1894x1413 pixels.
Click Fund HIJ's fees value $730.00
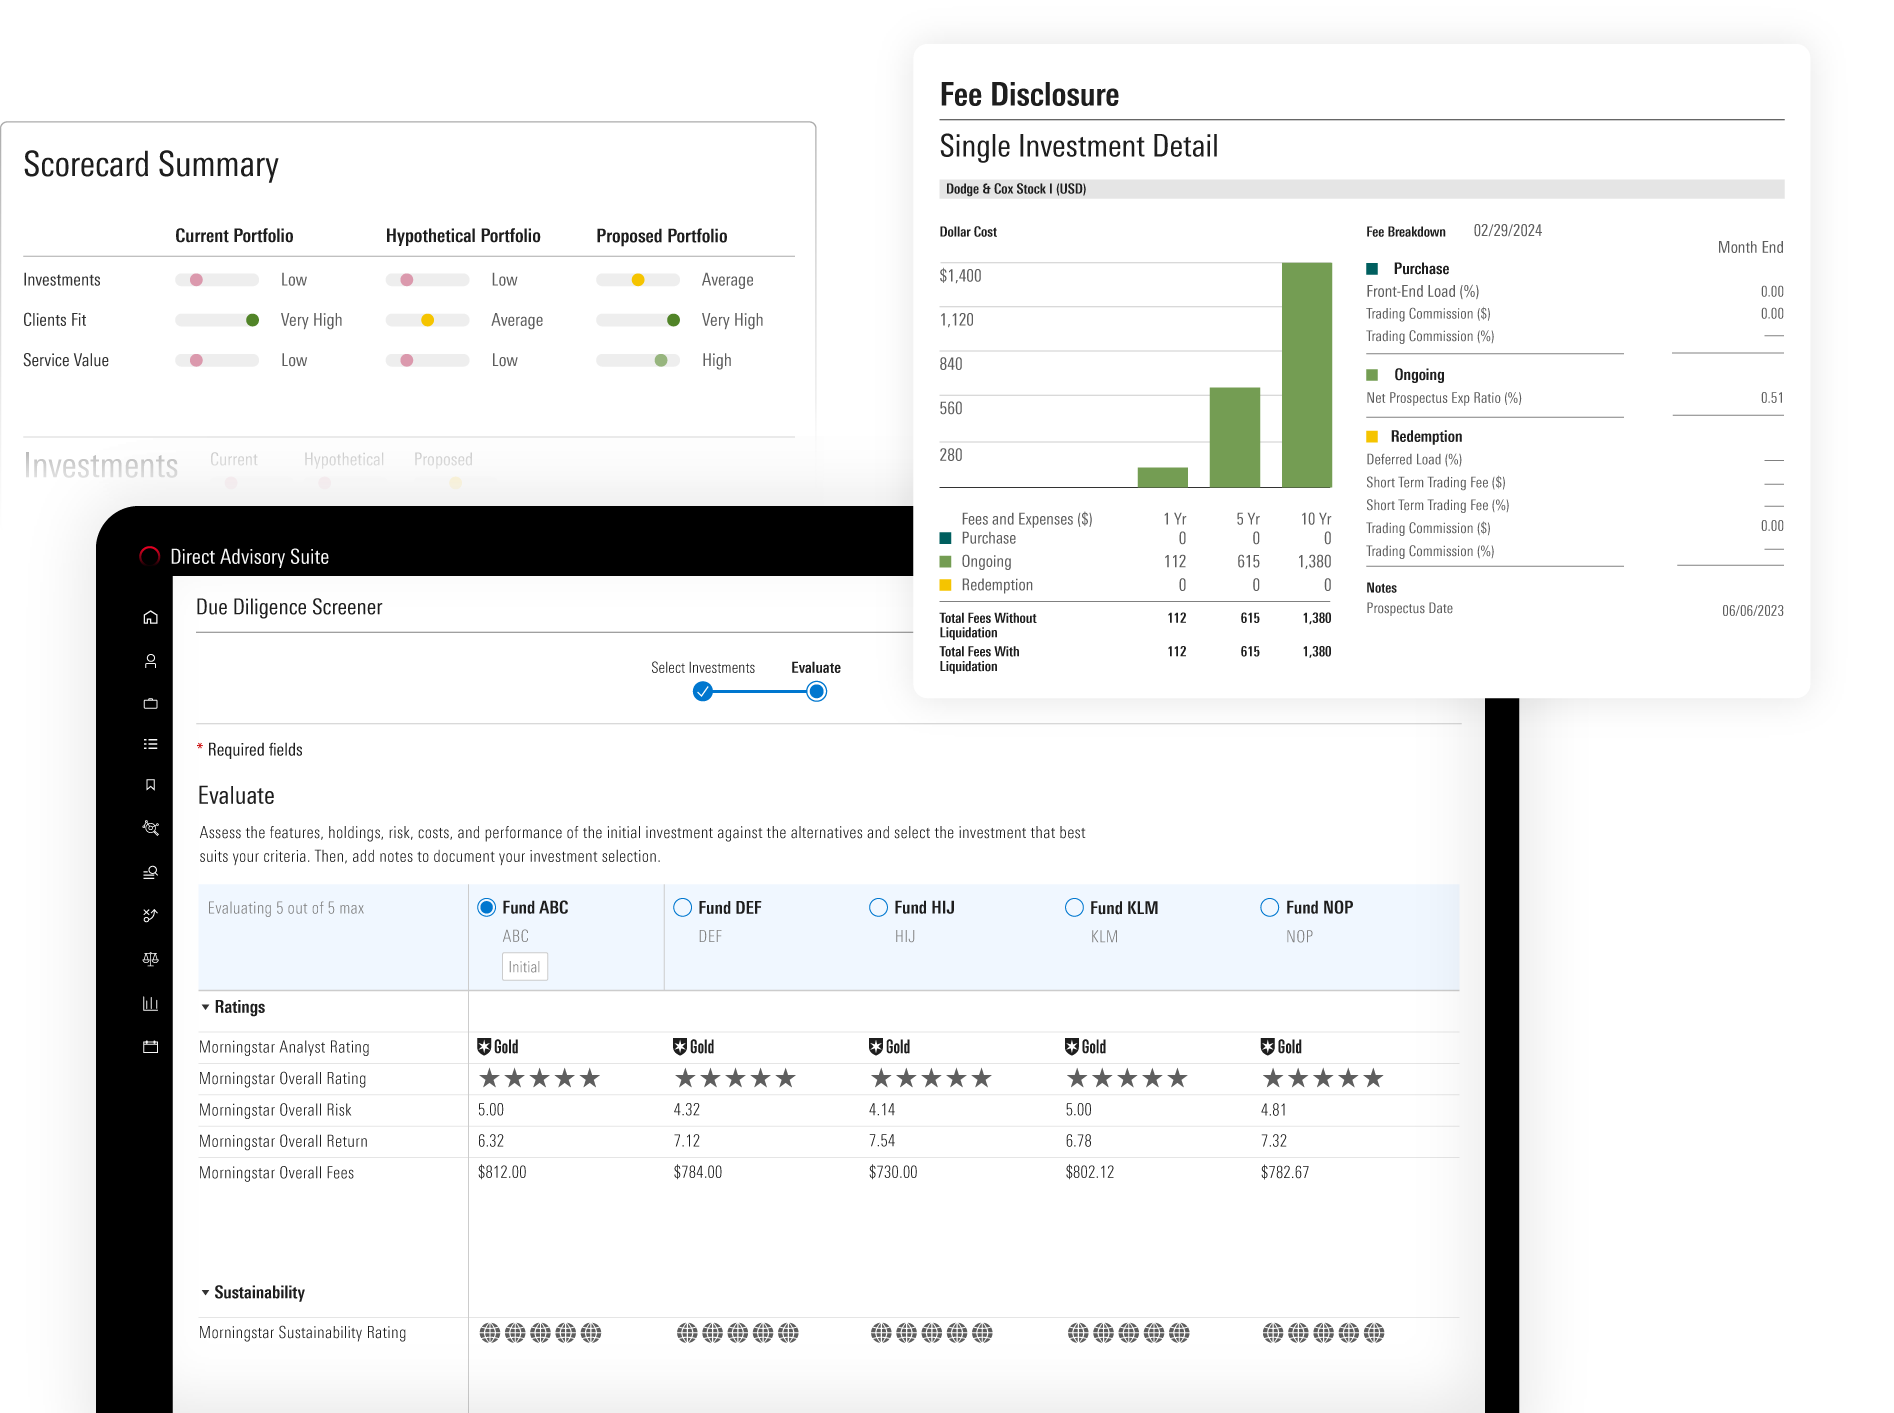click(x=893, y=1172)
